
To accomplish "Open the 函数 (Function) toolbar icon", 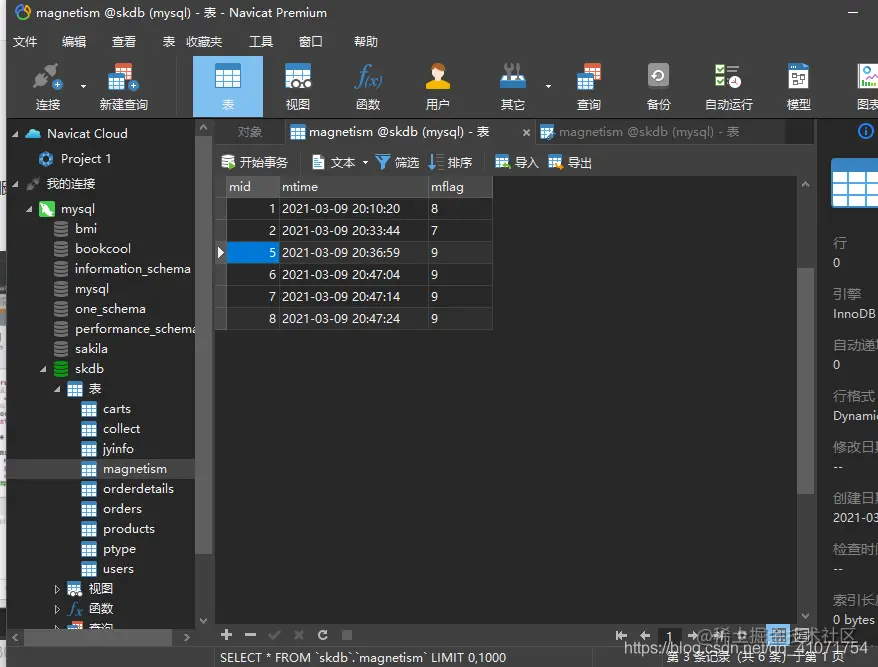I will [x=368, y=87].
